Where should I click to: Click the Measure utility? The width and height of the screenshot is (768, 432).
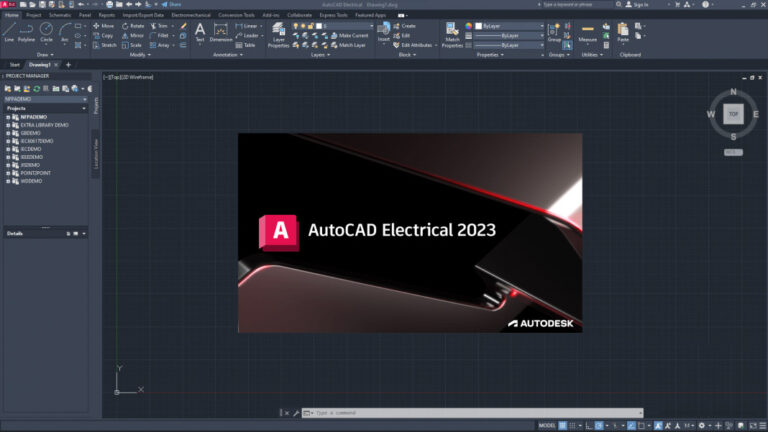(587, 33)
